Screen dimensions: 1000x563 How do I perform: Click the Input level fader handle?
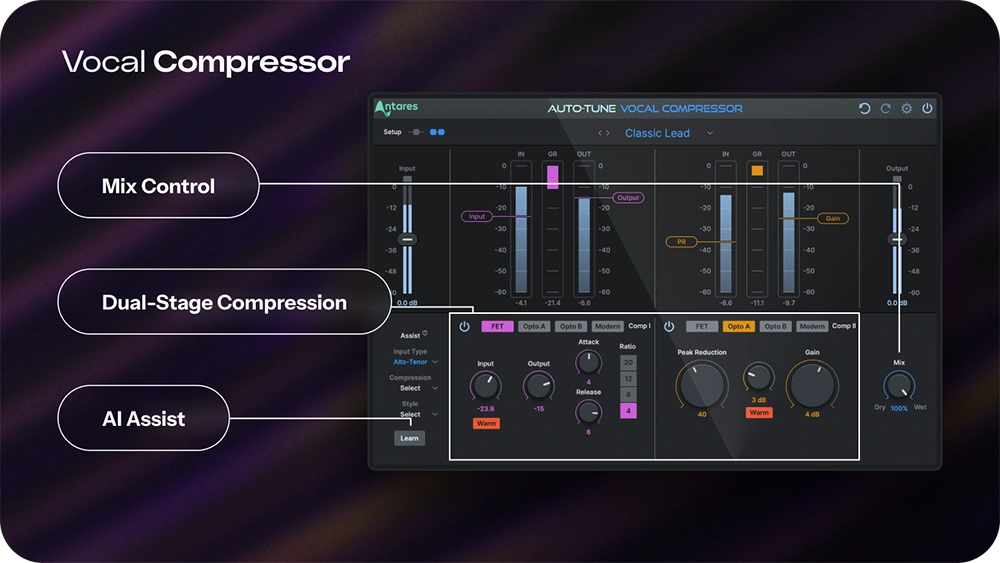pyautogui.click(x=406, y=240)
